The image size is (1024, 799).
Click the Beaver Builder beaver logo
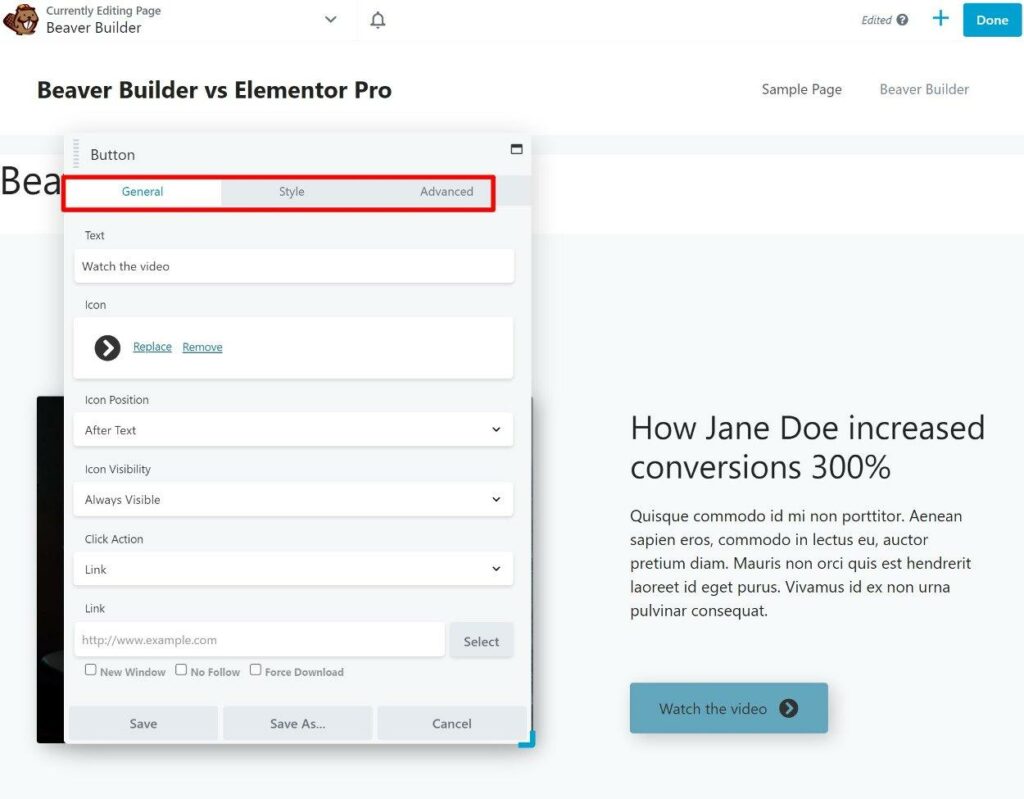pos(20,19)
